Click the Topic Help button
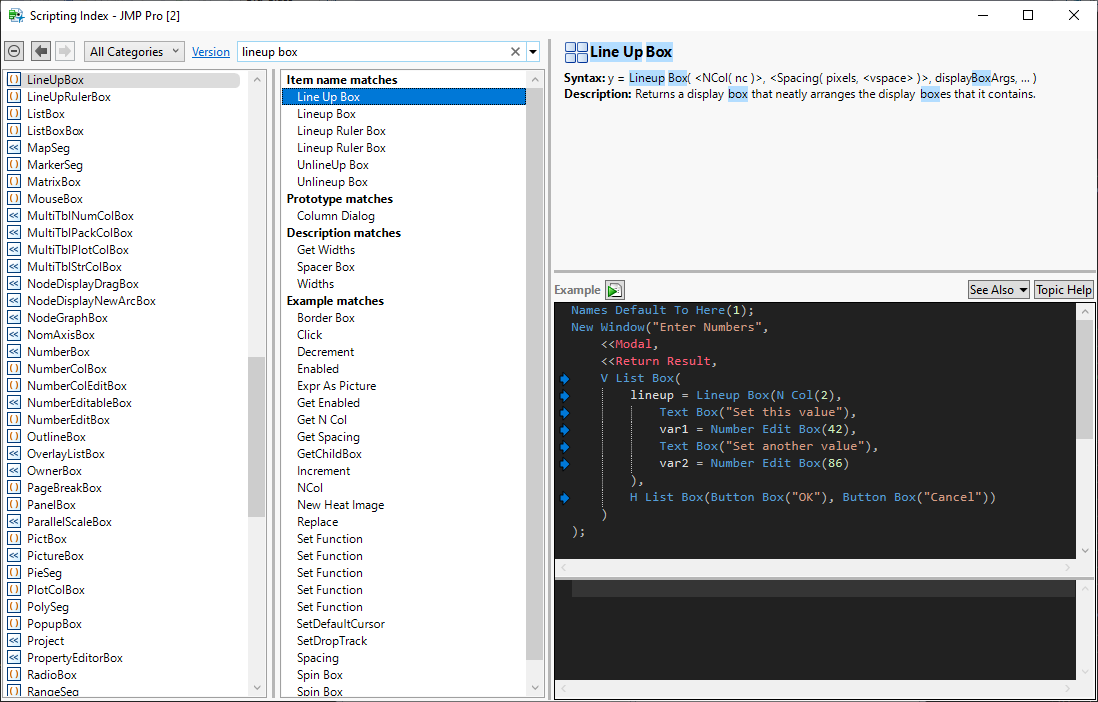Viewport: 1098px width, 702px height. click(1063, 290)
